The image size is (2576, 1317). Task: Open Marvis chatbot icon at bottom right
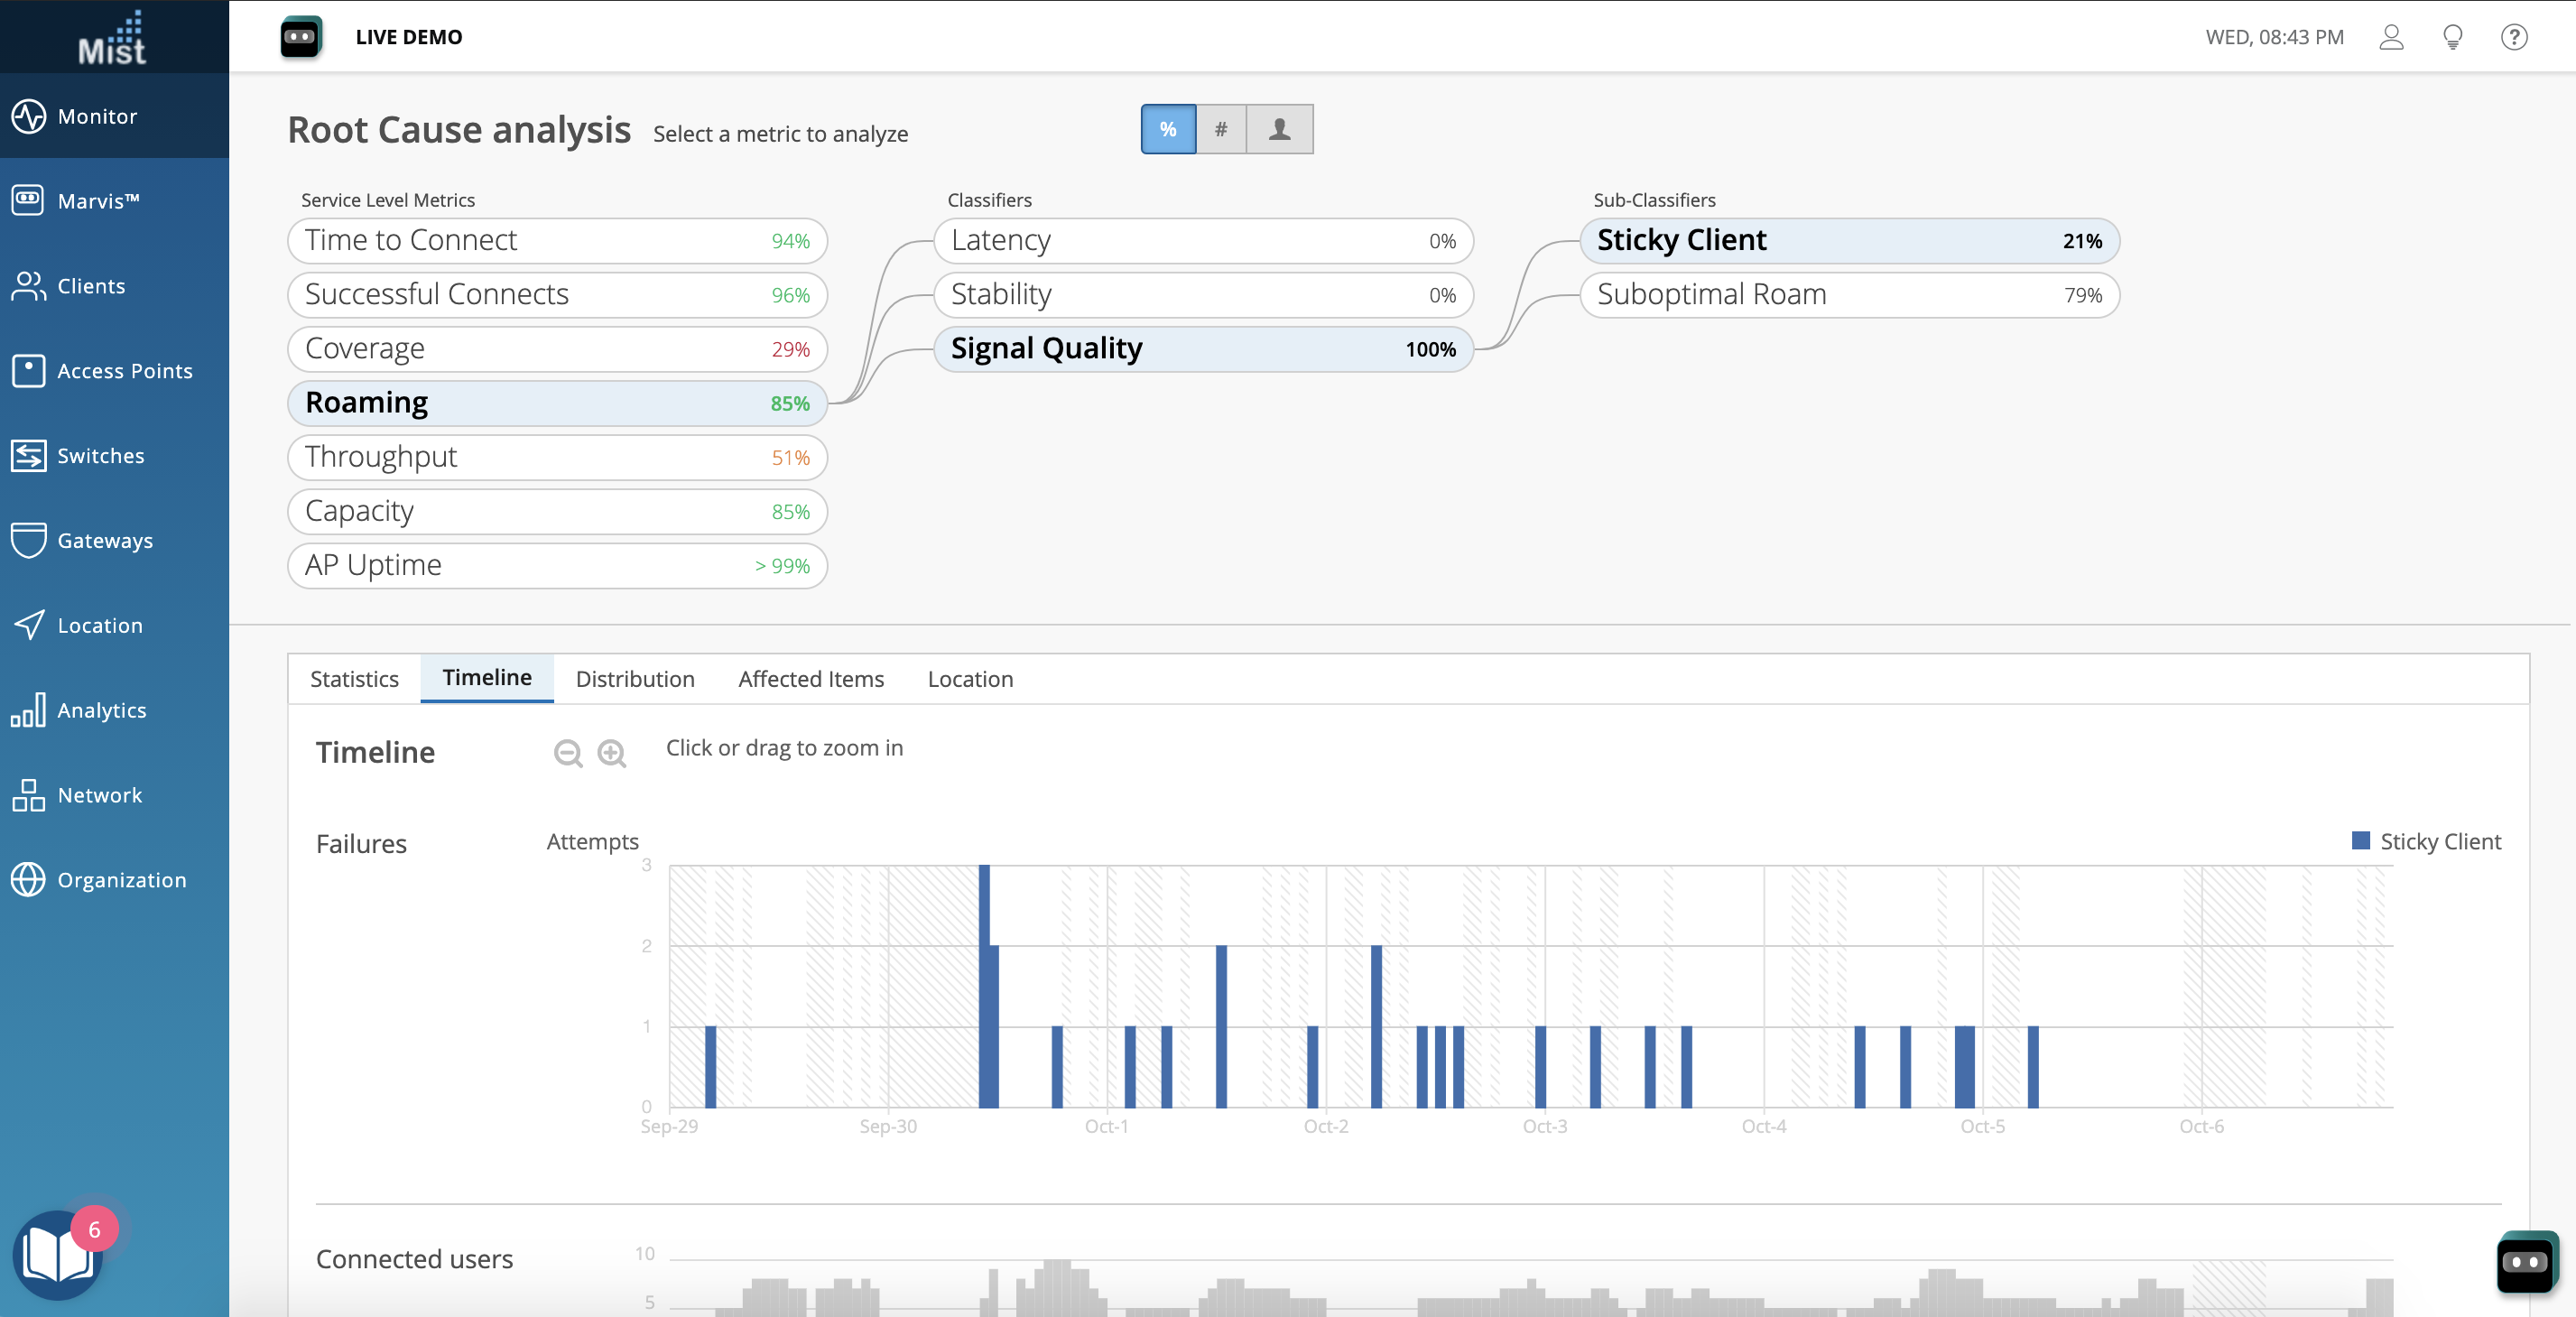2526,1262
